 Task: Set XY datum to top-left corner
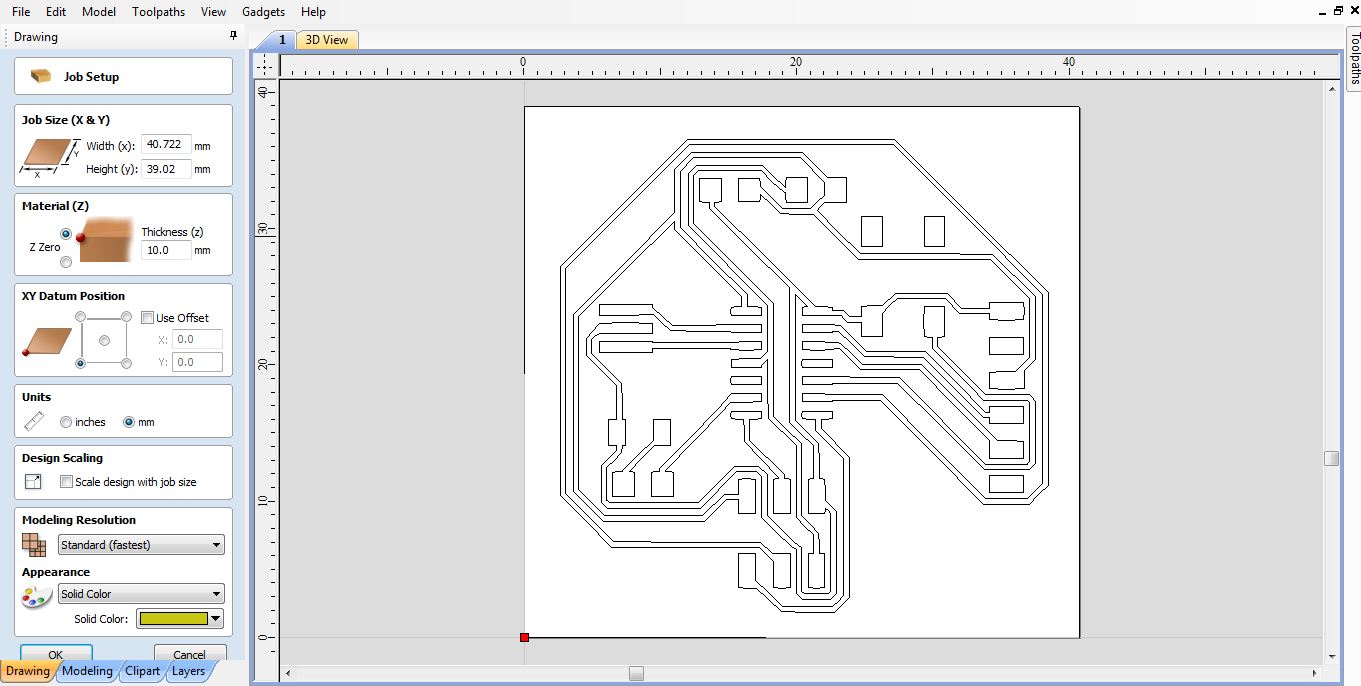(x=81, y=317)
